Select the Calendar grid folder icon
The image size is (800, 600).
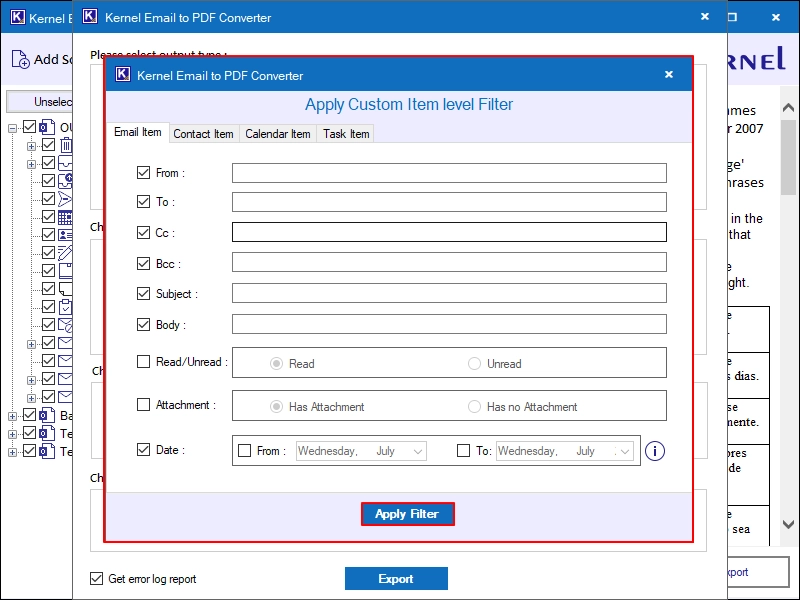click(65, 217)
